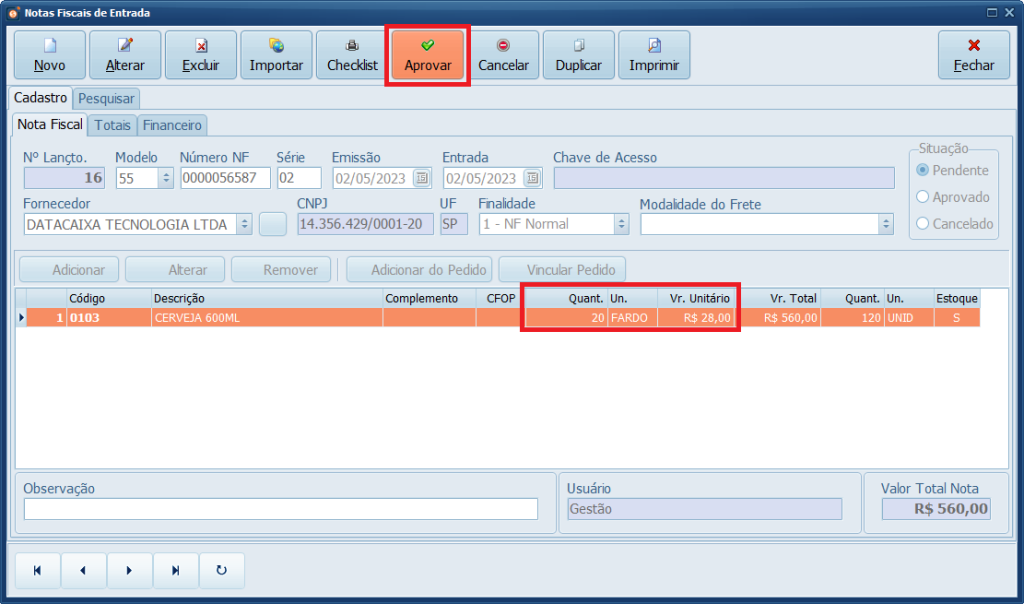The height and width of the screenshot is (604, 1024).
Task: Go to first record navigation arrow
Action: tap(37, 571)
